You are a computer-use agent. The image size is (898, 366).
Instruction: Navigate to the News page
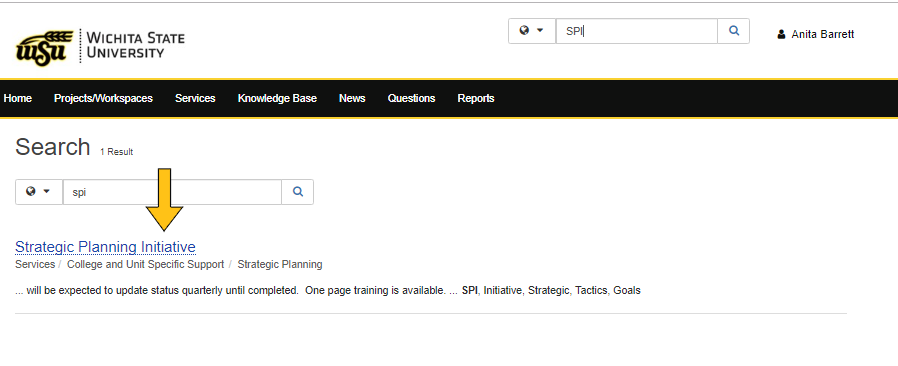pos(352,99)
